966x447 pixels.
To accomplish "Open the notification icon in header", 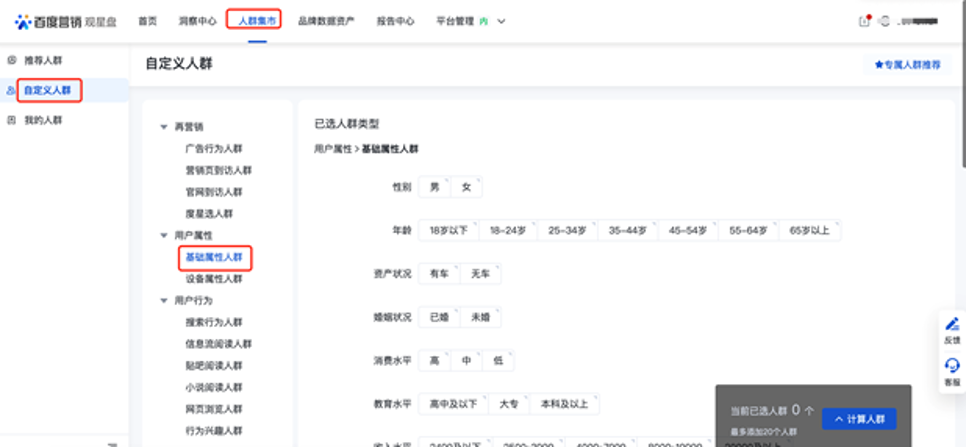I will click(864, 21).
